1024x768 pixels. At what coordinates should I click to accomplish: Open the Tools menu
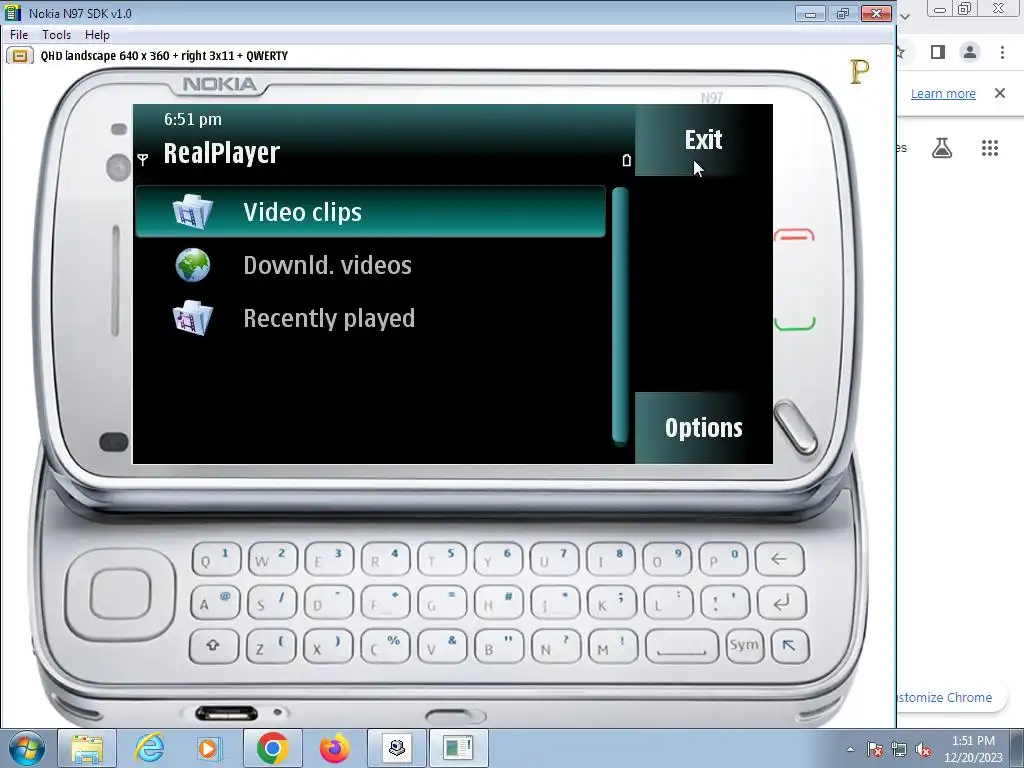pyautogui.click(x=56, y=35)
